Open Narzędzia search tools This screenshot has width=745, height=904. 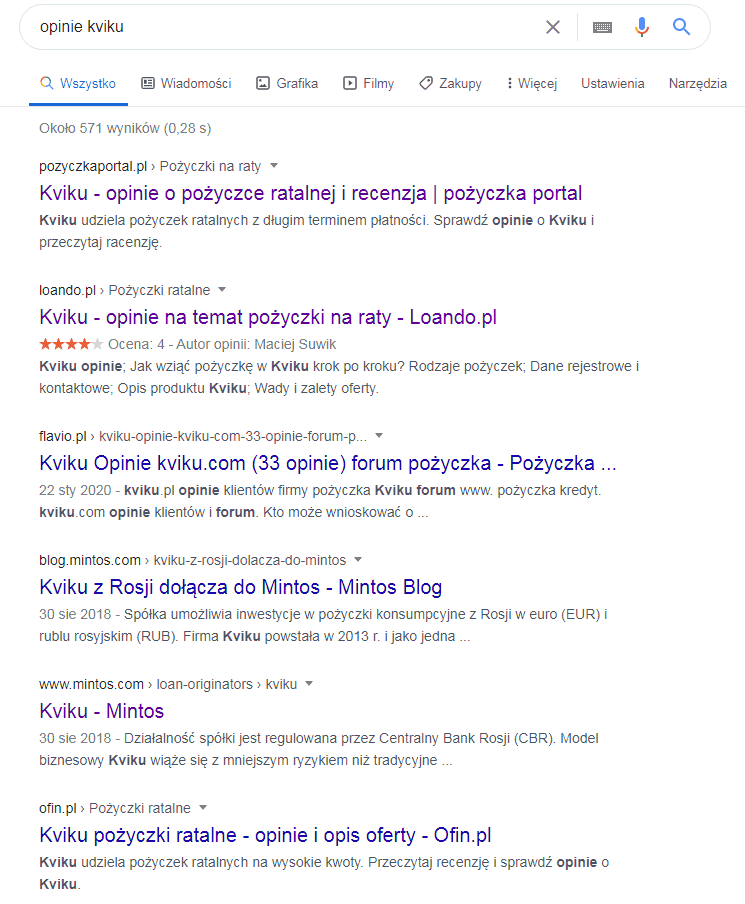tap(697, 84)
